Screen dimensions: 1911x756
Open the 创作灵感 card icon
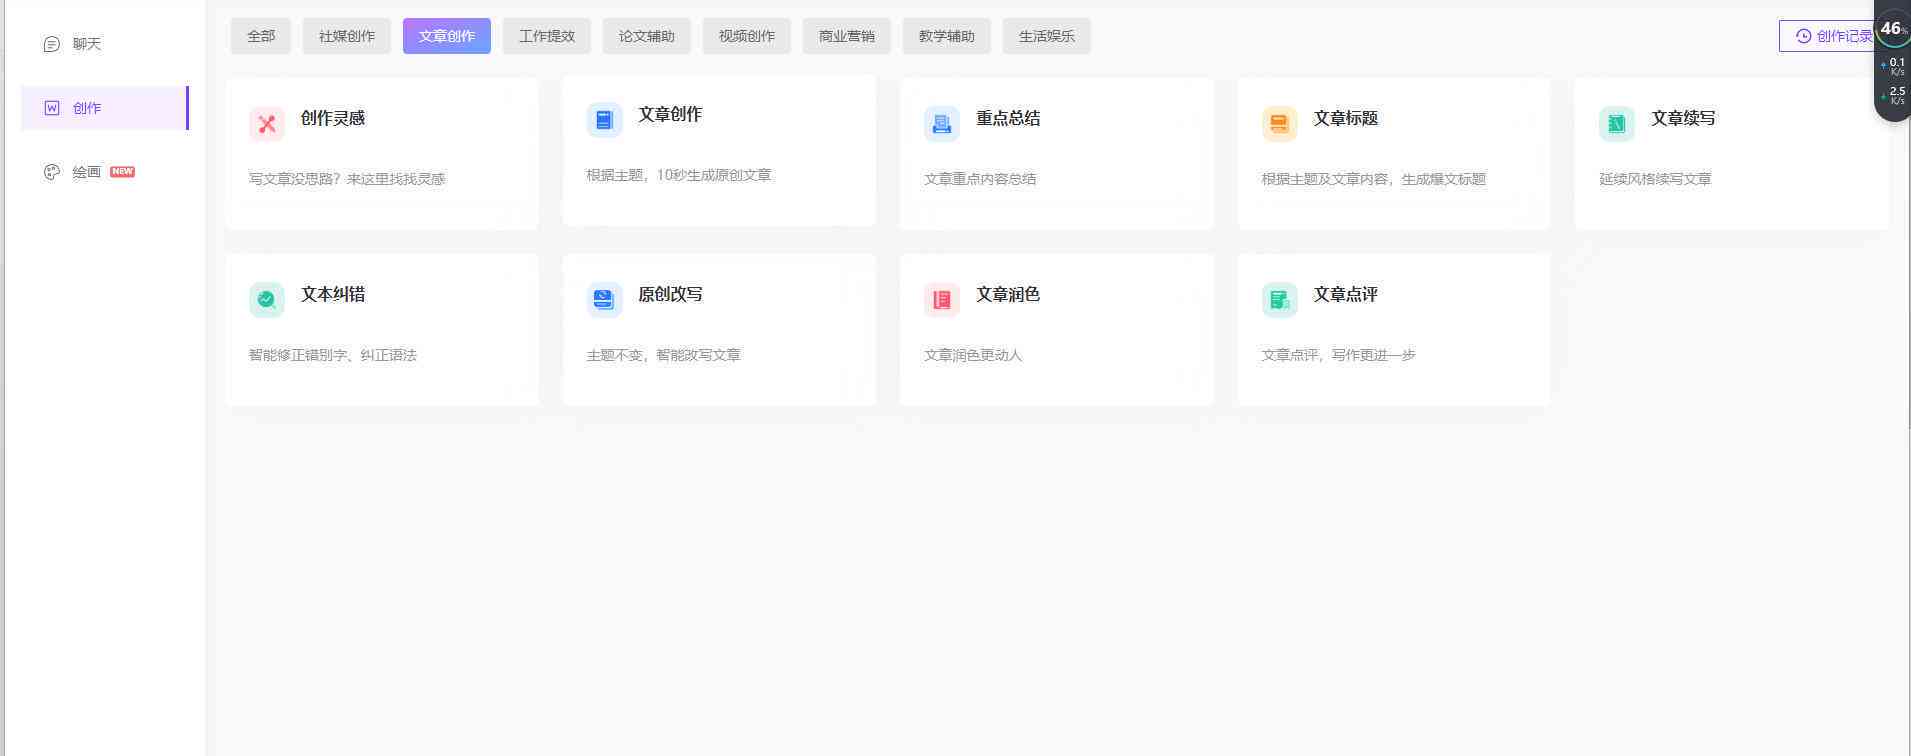[x=267, y=124]
